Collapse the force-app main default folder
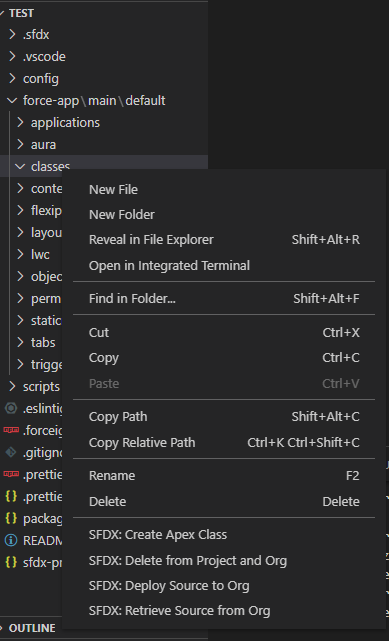 tap(12, 100)
